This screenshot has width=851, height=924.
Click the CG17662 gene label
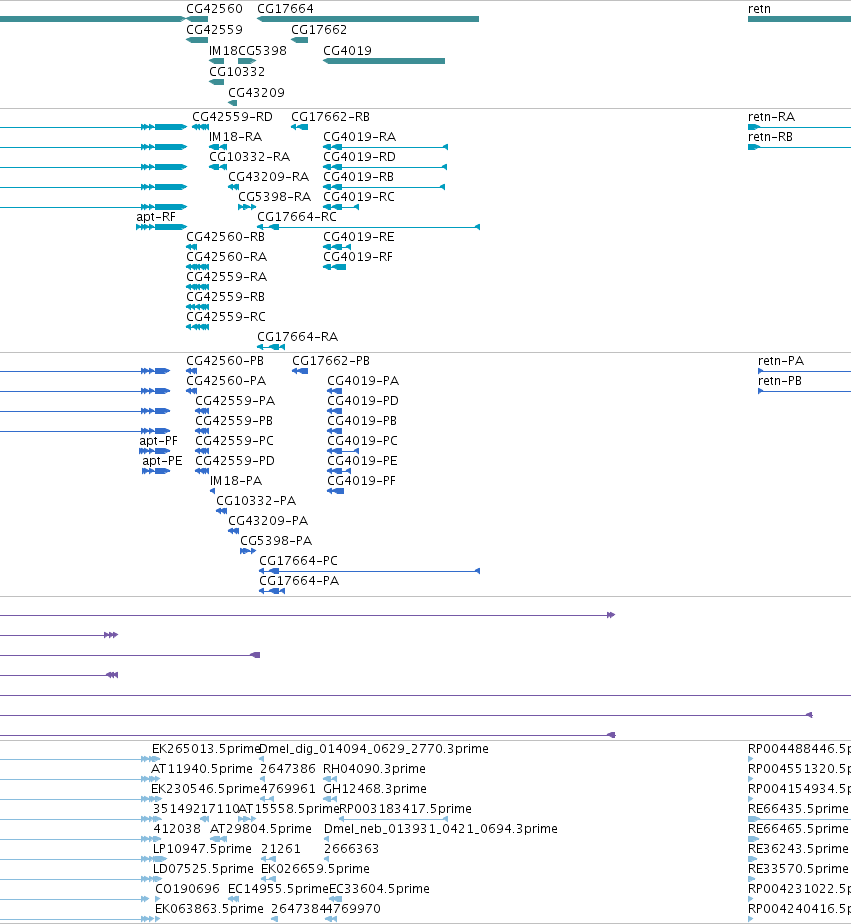coord(319,29)
